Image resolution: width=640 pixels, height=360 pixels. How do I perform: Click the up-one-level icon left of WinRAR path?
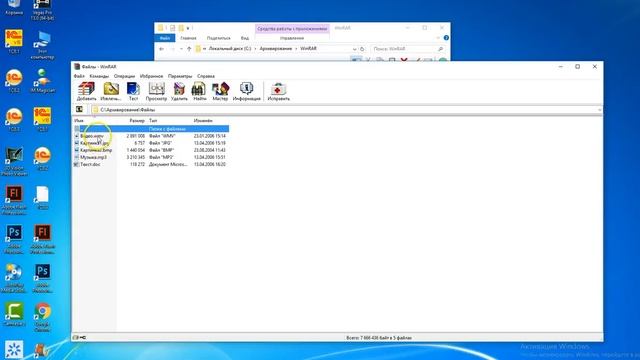pyautogui.click(x=79, y=109)
